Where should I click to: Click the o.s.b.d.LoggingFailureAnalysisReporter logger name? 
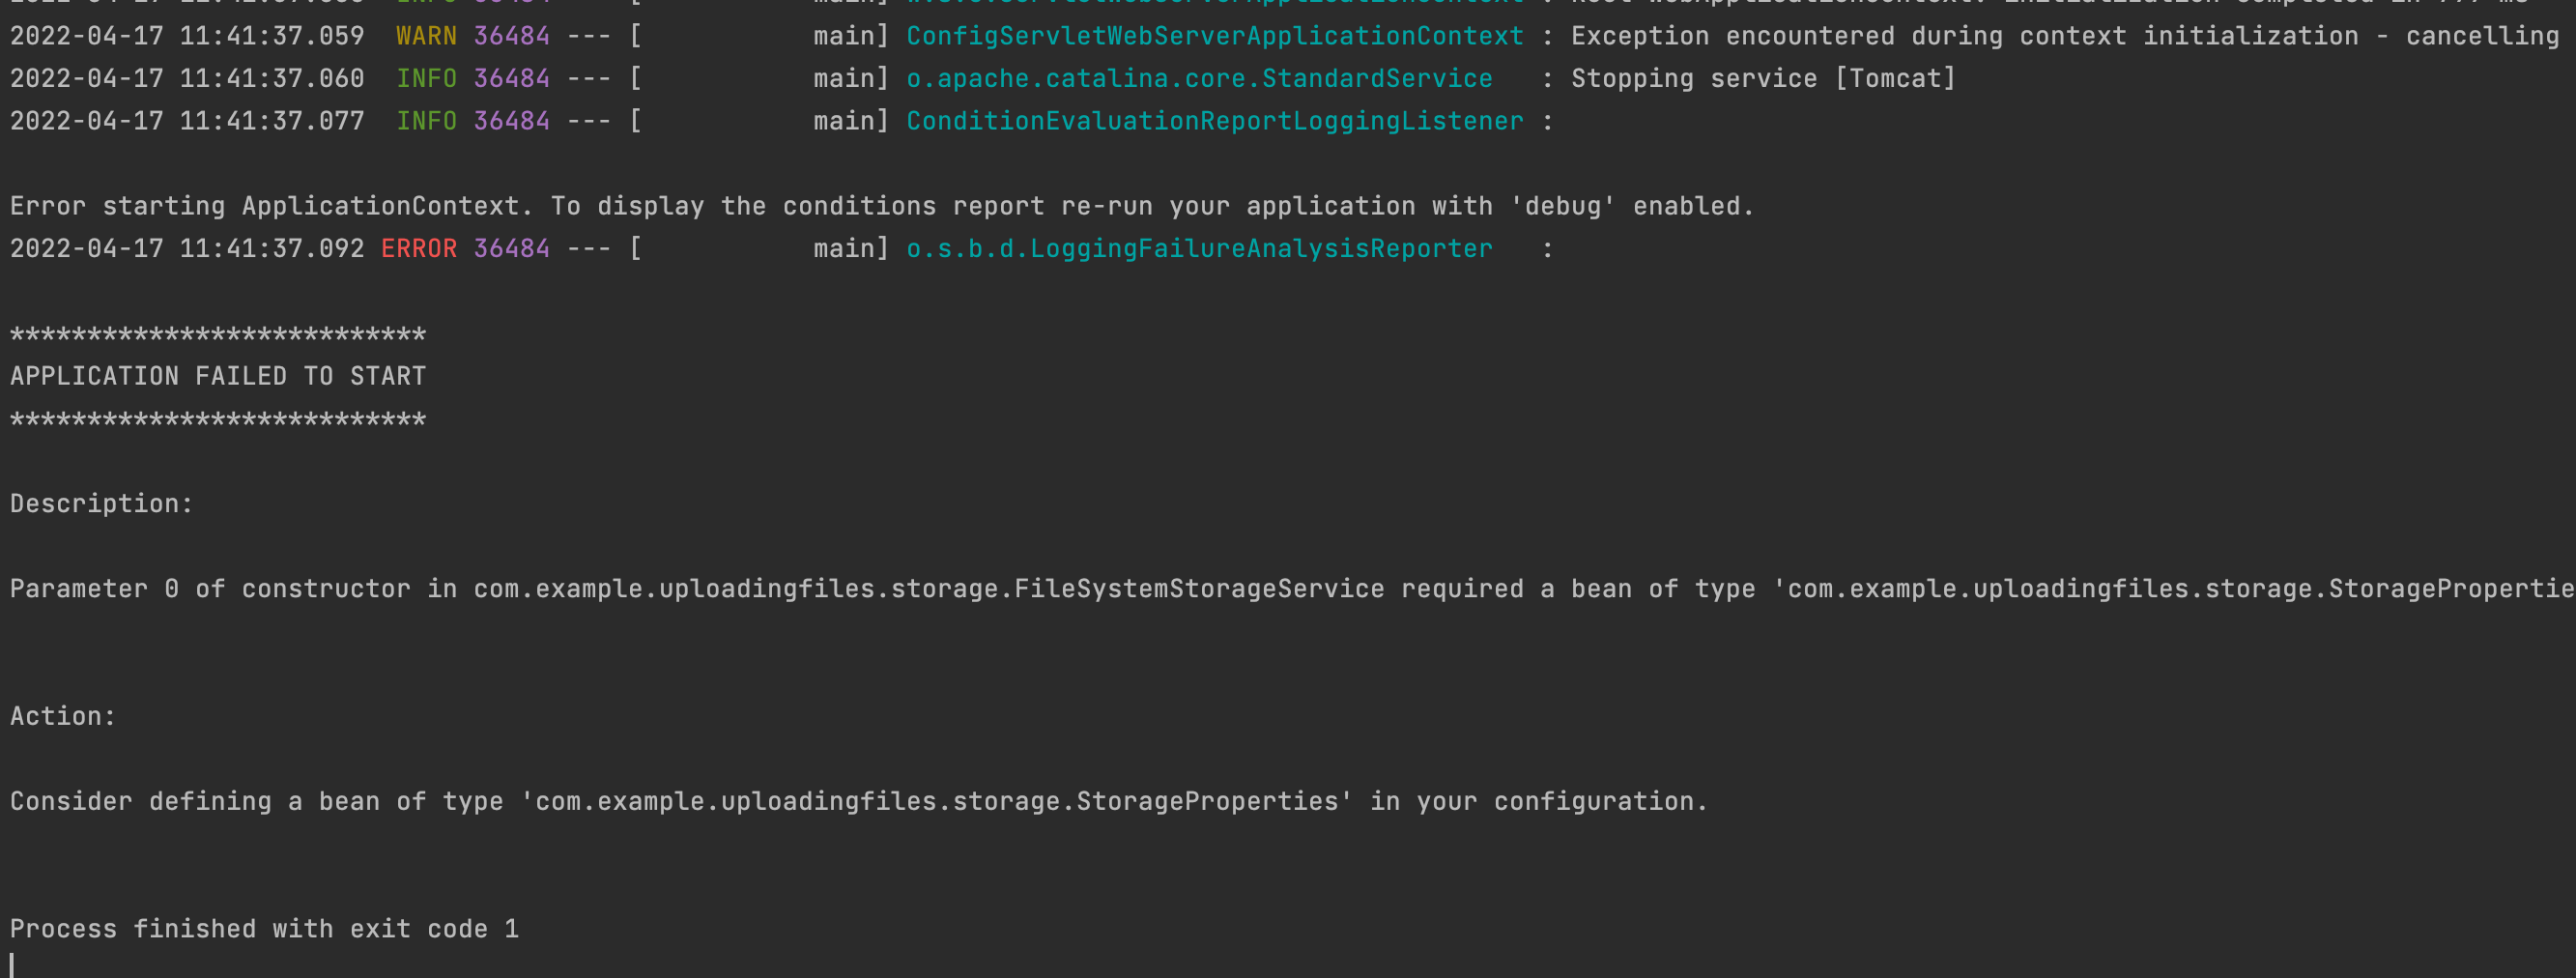pyautogui.click(x=1199, y=248)
